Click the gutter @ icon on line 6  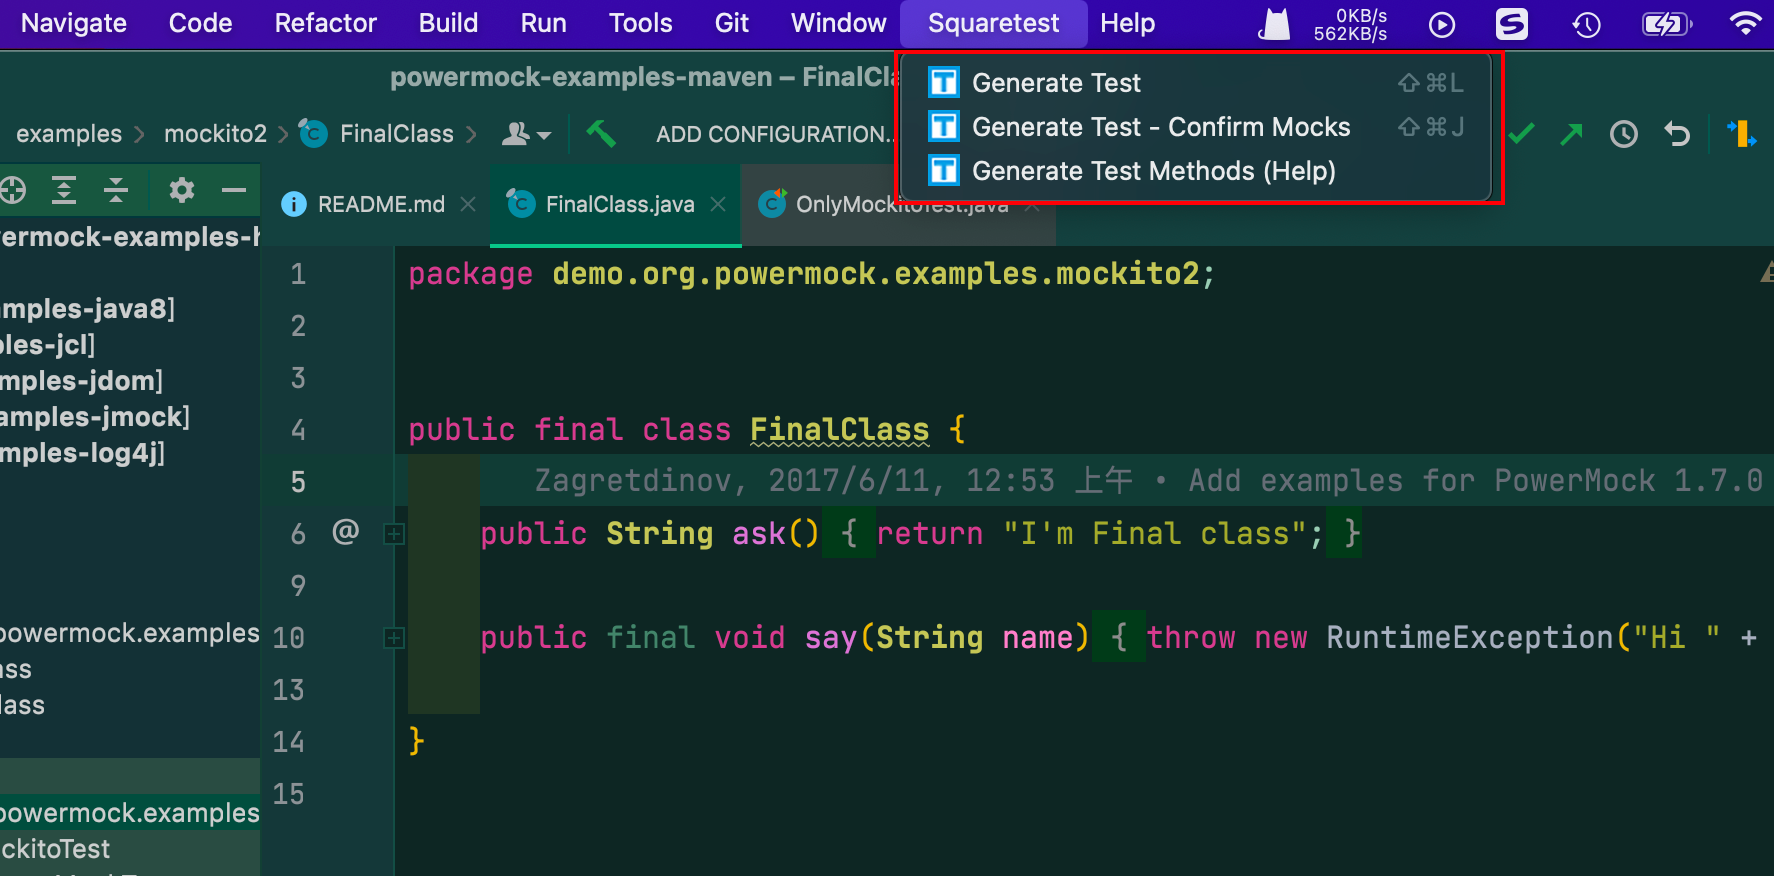tap(345, 531)
